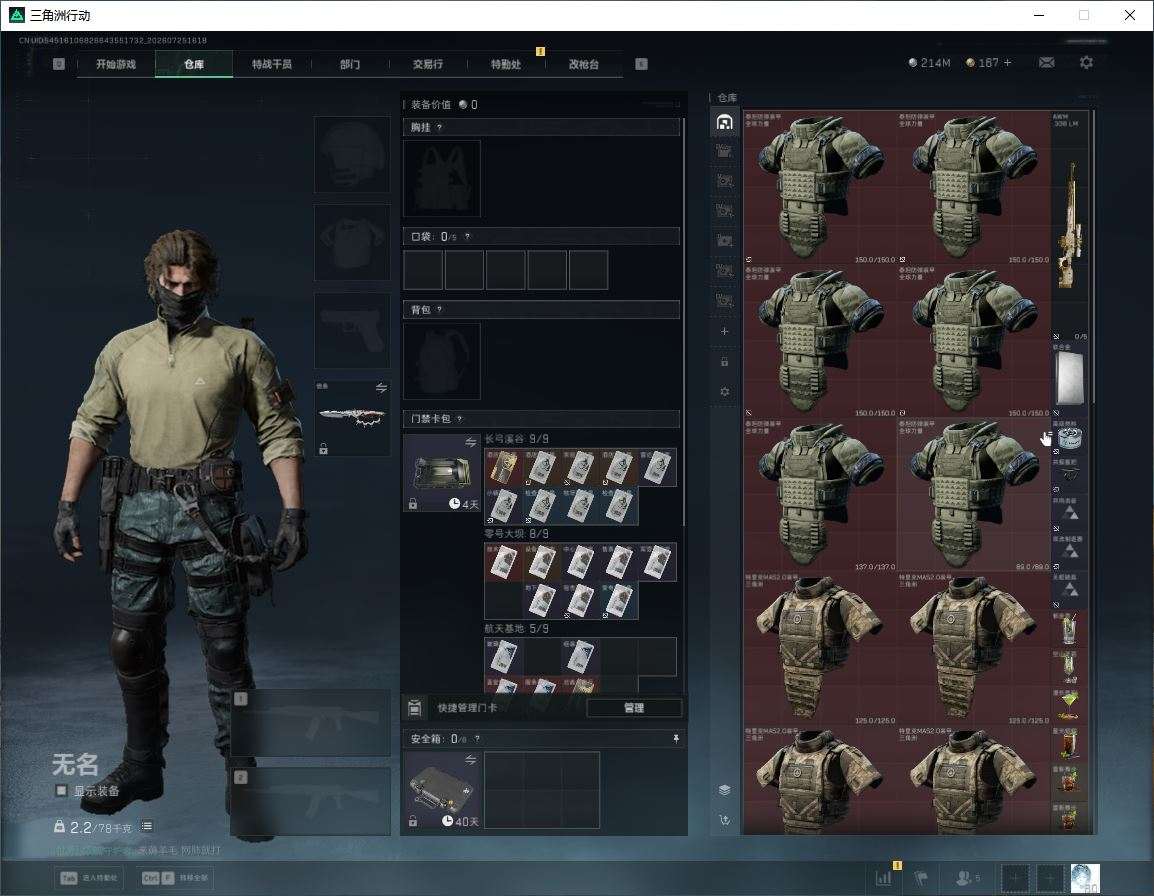1154x896 pixels.
Task: Expand the 胸挂 help question mark
Action: (439, 127)
